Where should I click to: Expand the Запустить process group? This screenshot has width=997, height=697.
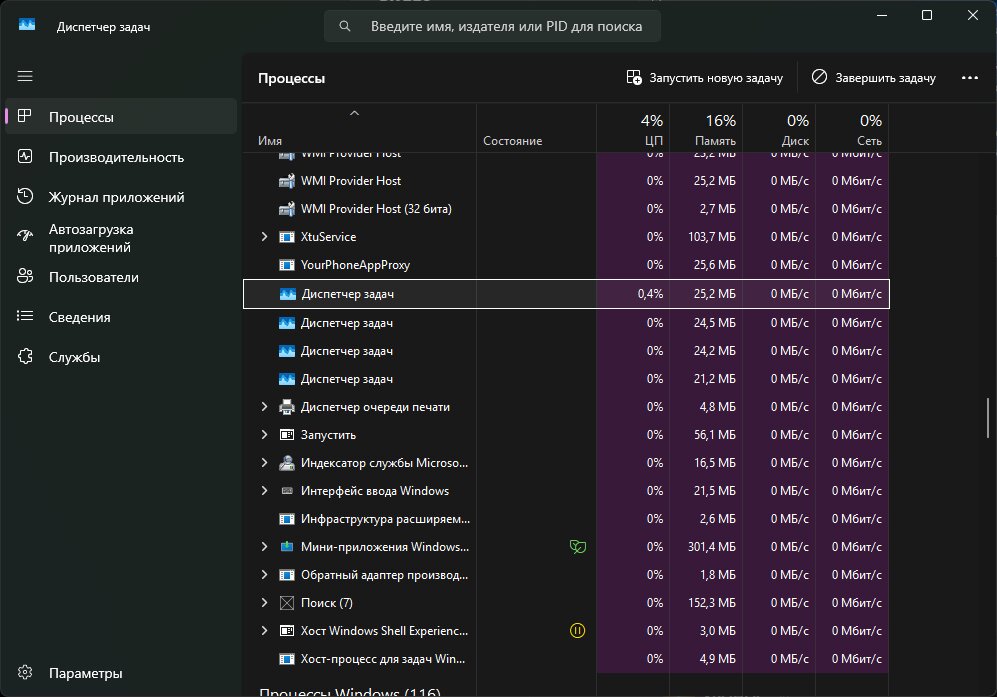264,435
